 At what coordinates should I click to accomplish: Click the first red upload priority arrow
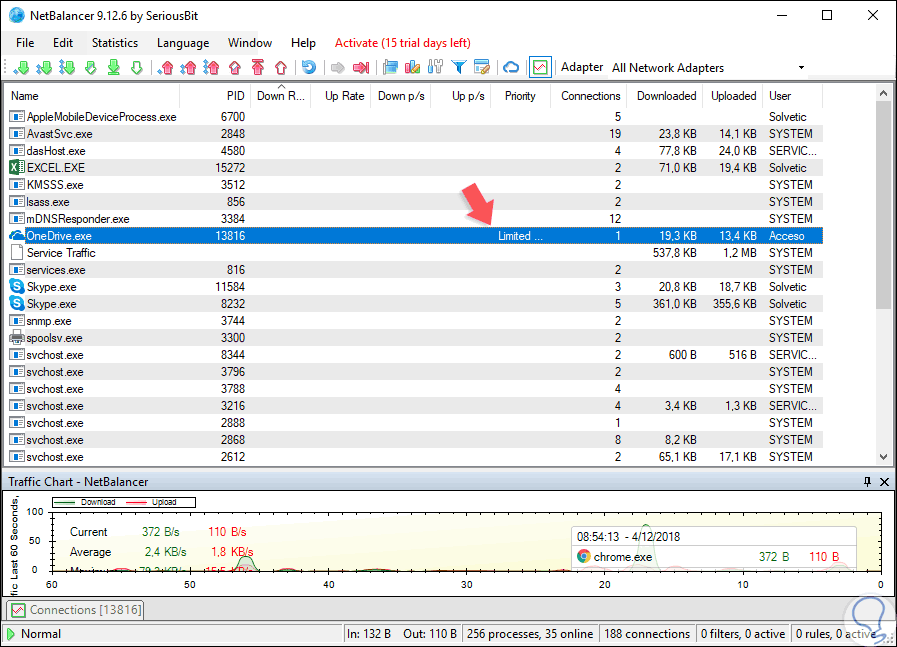(167, 68)
